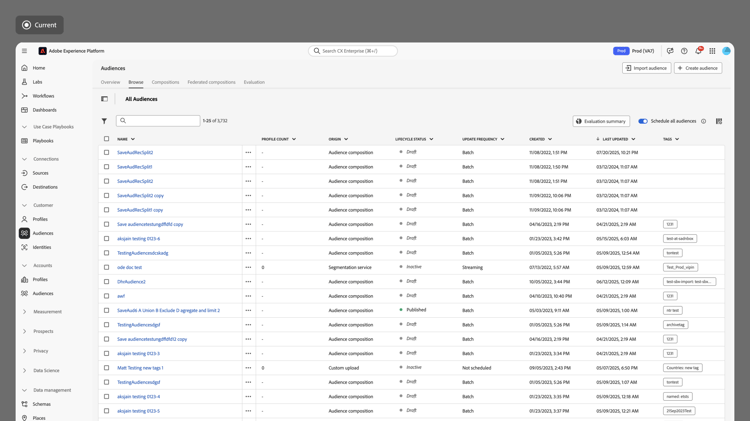Check the select-all header checkbox
The width and height of the screenshot is (750, 421).
(x=106, y=139)
